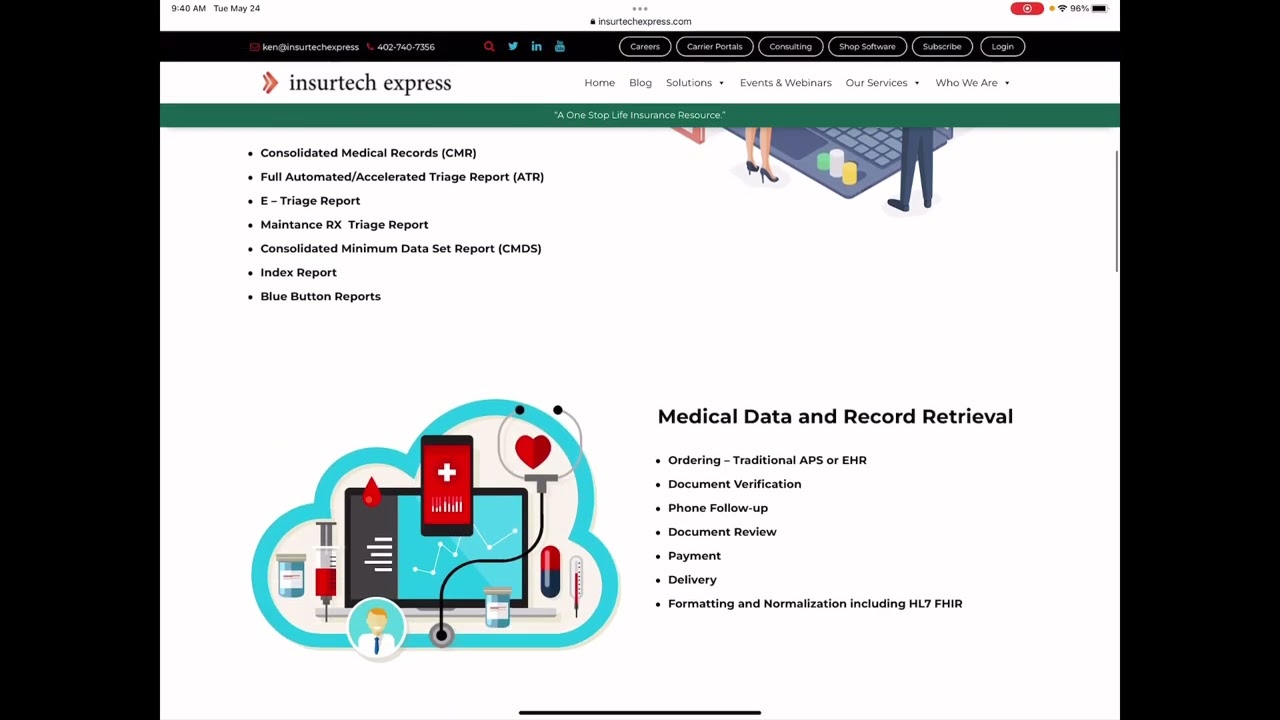Go to the Home menu item
The height and width of the screenshot is (720, 1280).
point(600,83)
